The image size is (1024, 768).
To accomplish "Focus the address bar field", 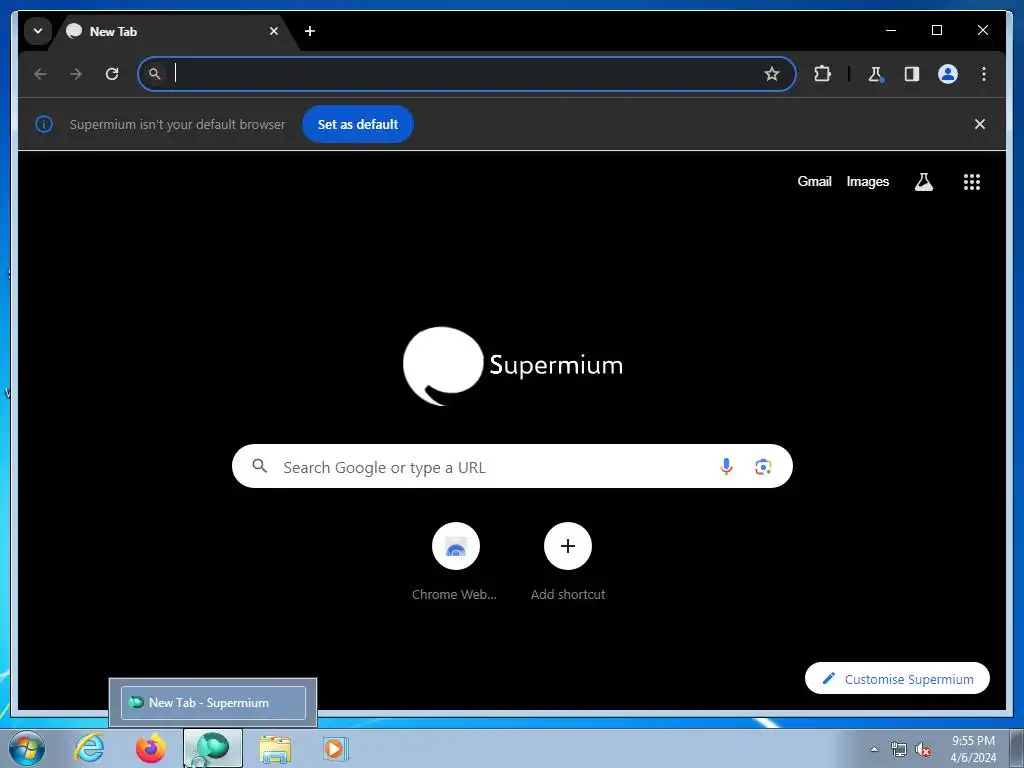I will pyautogui.click(x=466, y=74).
